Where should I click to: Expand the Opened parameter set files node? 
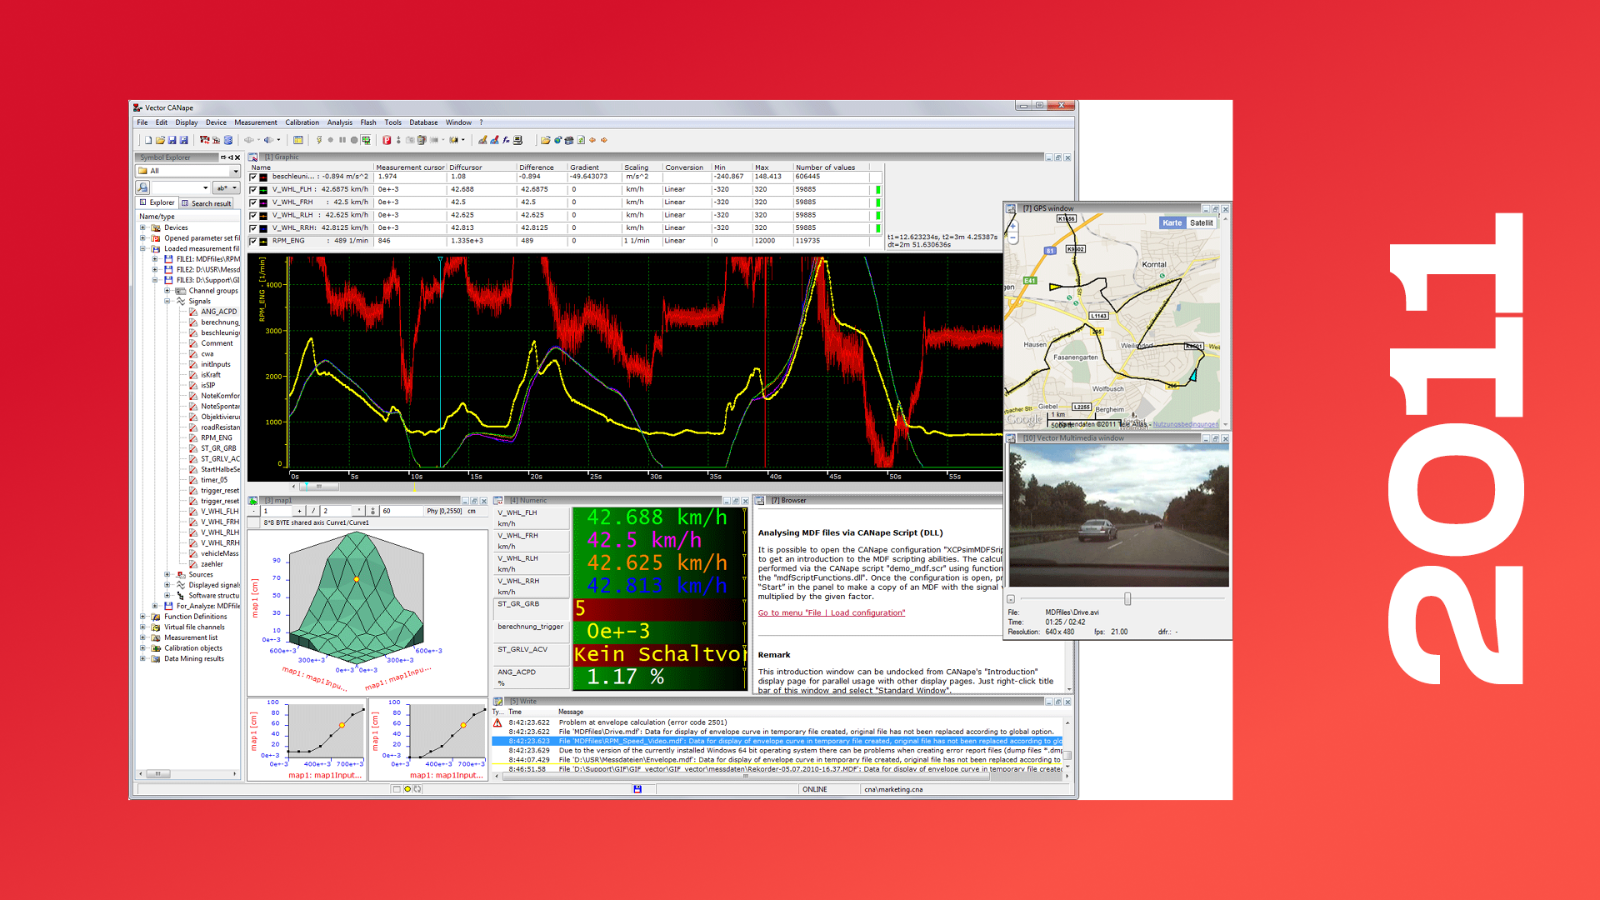tap(142, 238)
